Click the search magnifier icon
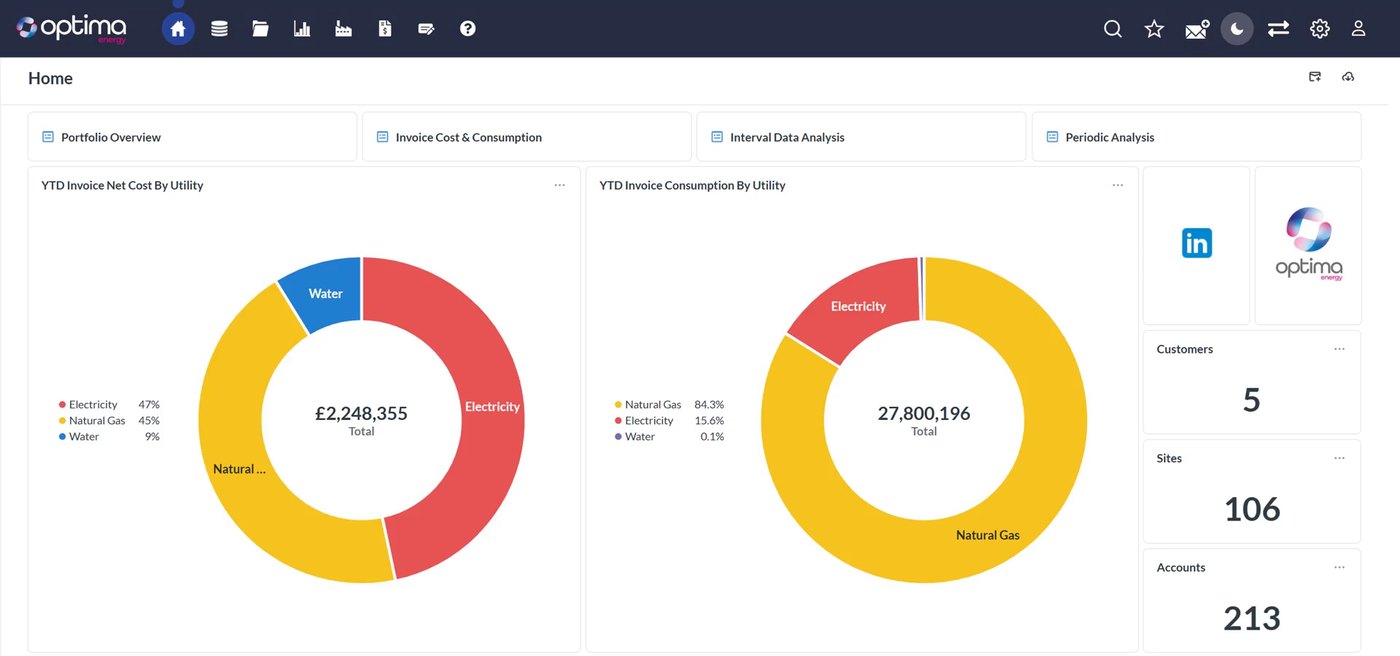 point(1112,29)
